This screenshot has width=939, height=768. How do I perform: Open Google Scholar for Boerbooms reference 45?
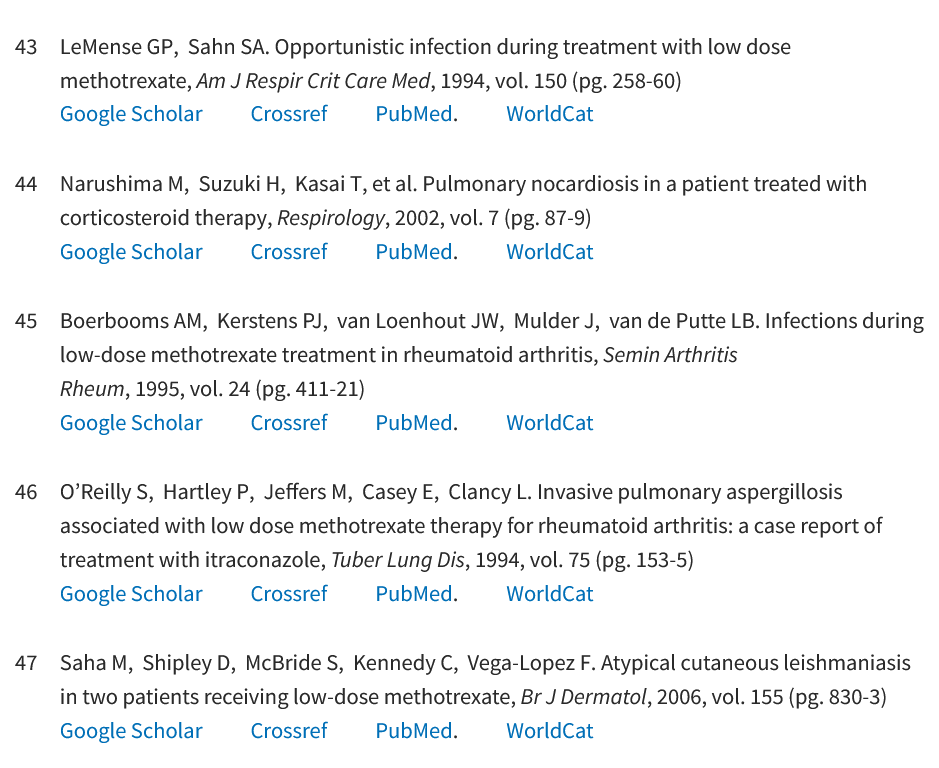pos(131,423)
